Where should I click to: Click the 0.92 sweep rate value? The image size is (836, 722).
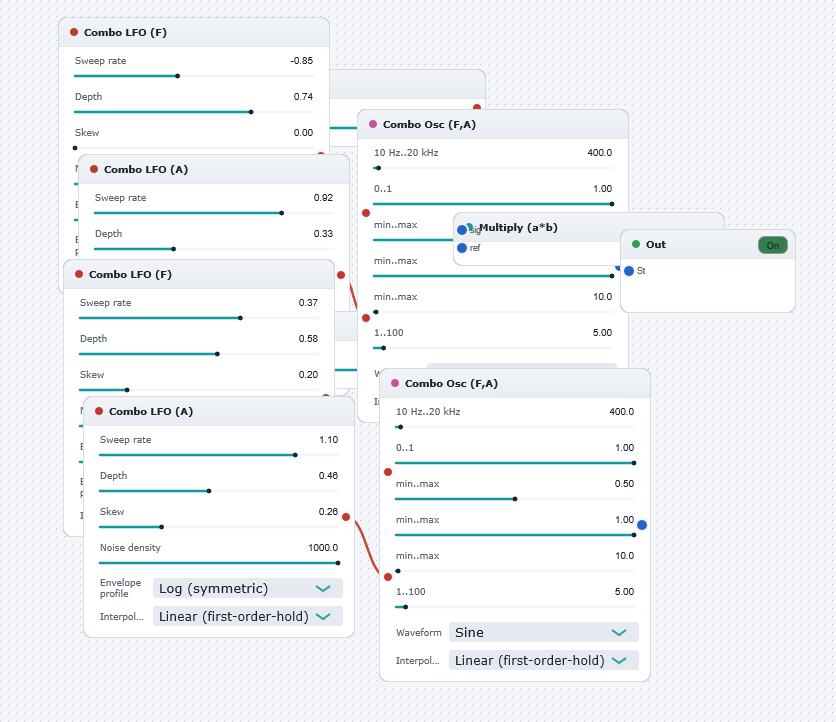pyautogui.click(x=323, y=198)
